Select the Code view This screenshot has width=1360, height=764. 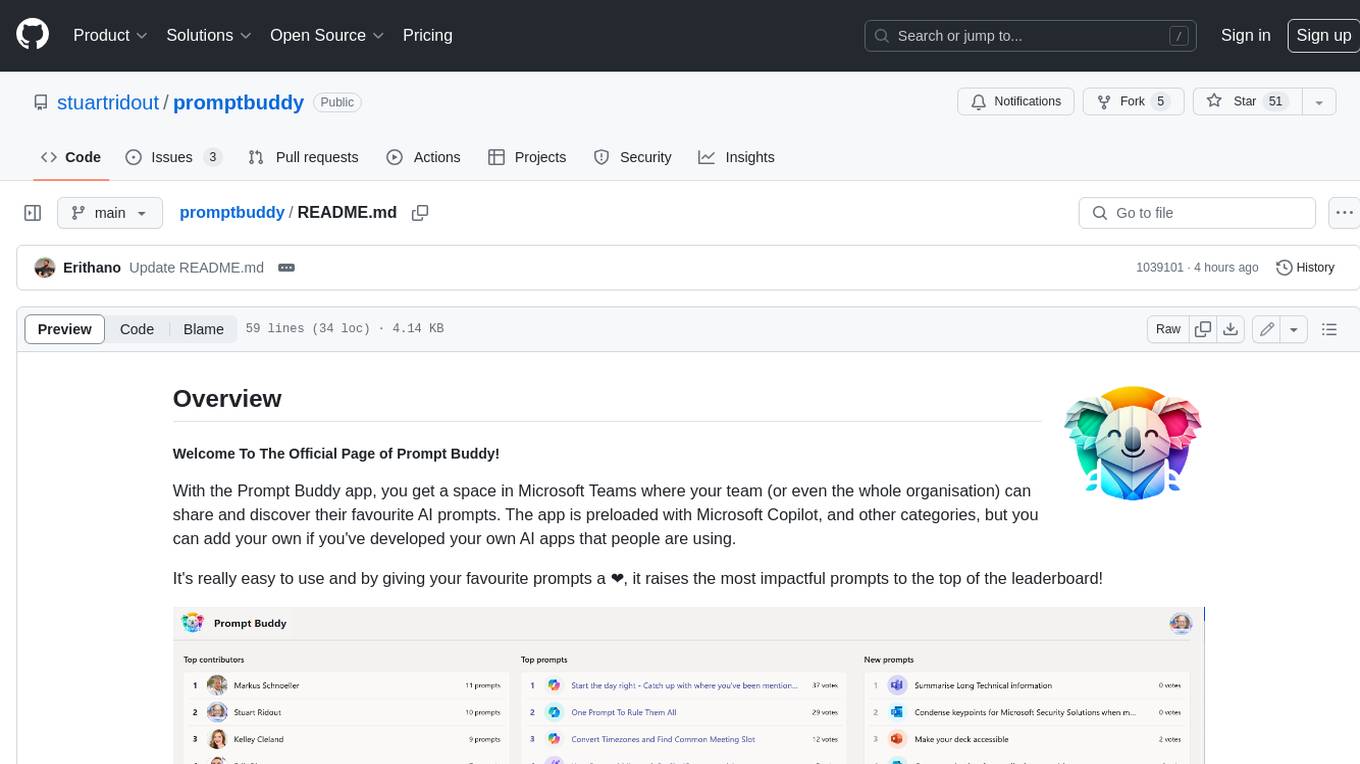pyautogui.click(x=137, y=329)
